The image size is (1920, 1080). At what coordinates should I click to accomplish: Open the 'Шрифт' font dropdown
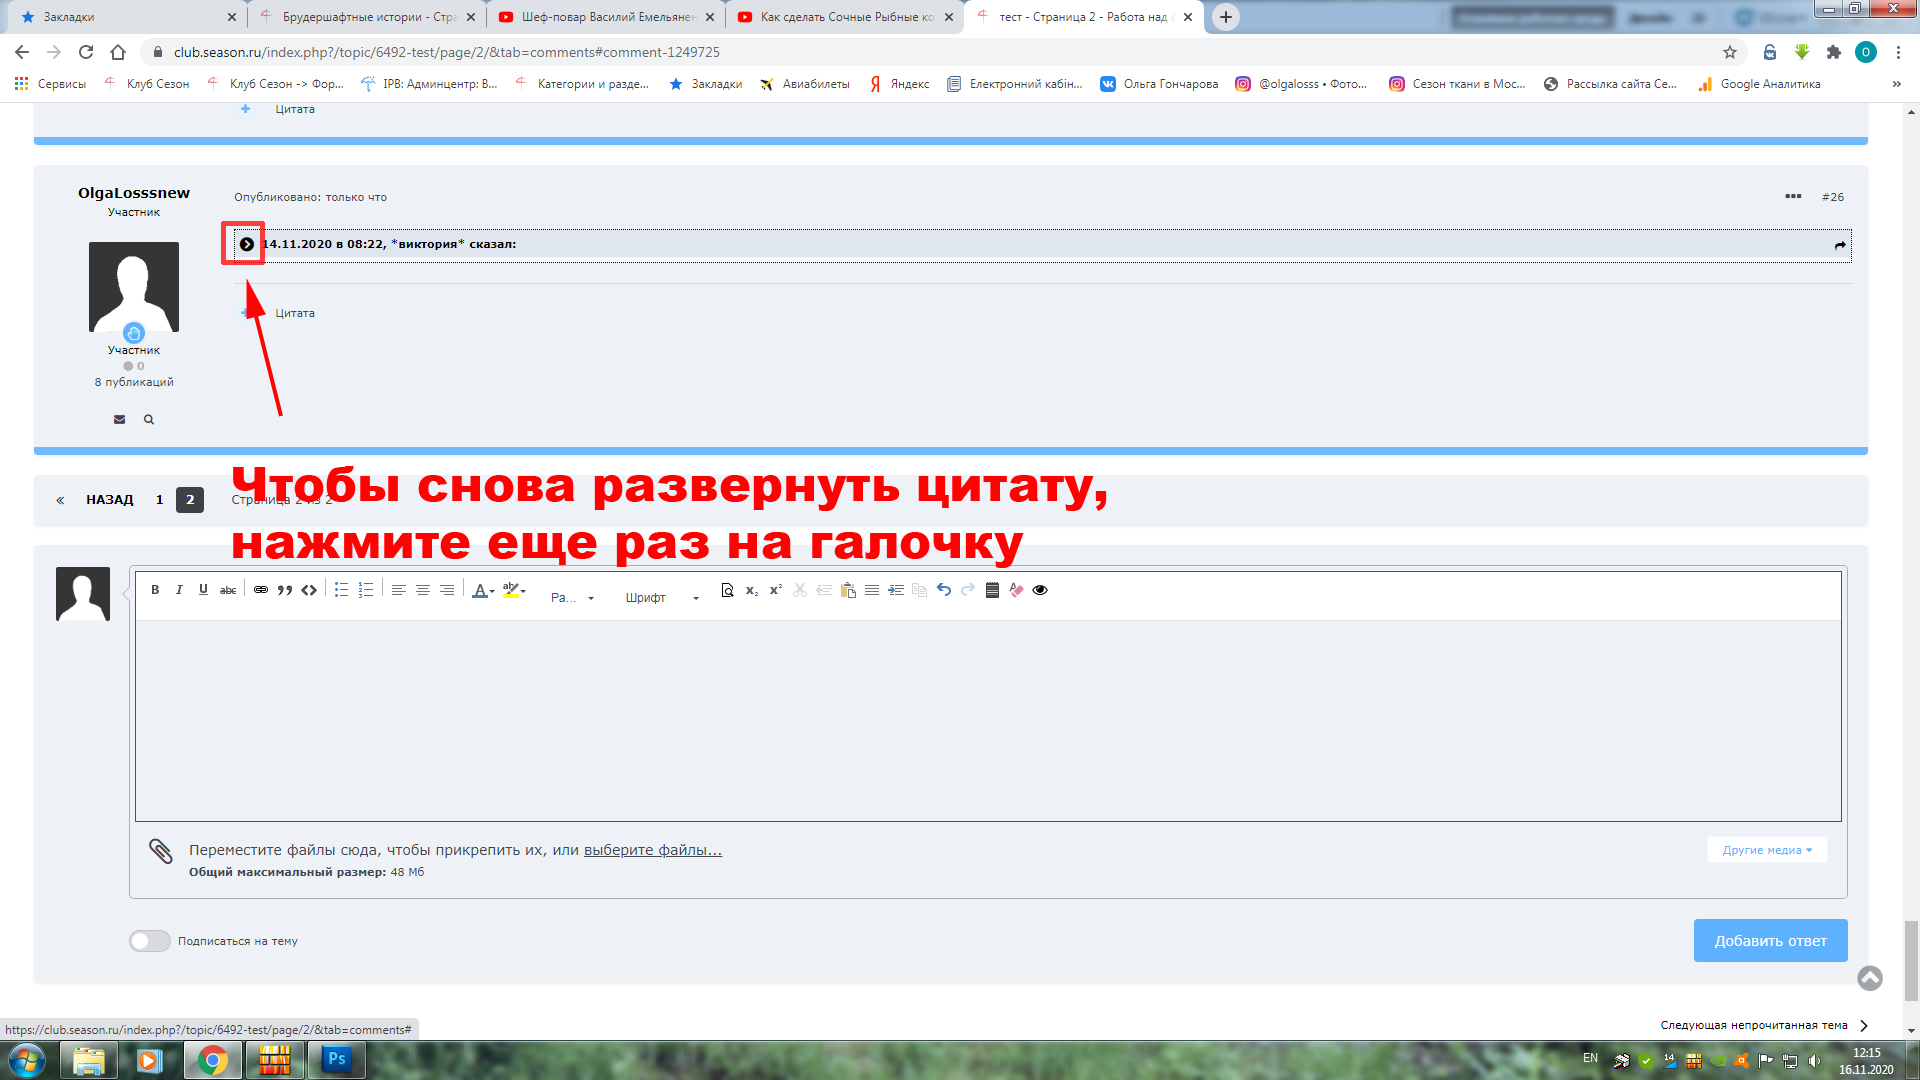661,597
